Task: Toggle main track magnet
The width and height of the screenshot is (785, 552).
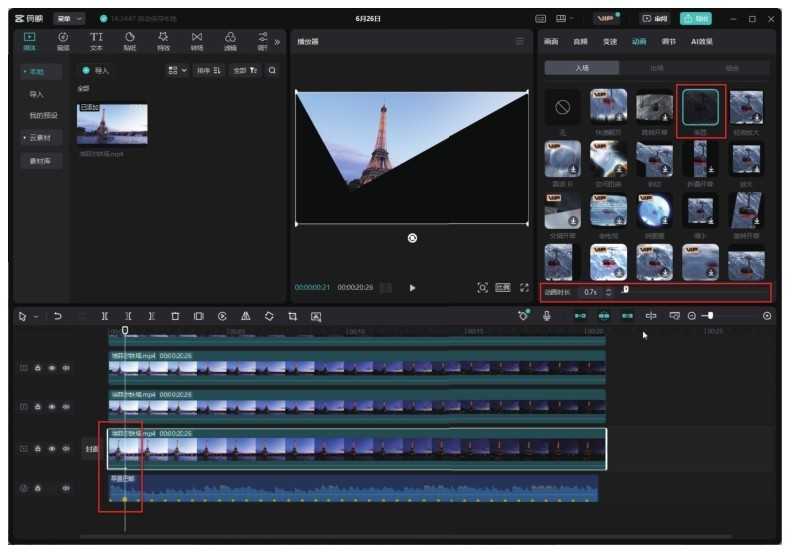Action: 580,316
